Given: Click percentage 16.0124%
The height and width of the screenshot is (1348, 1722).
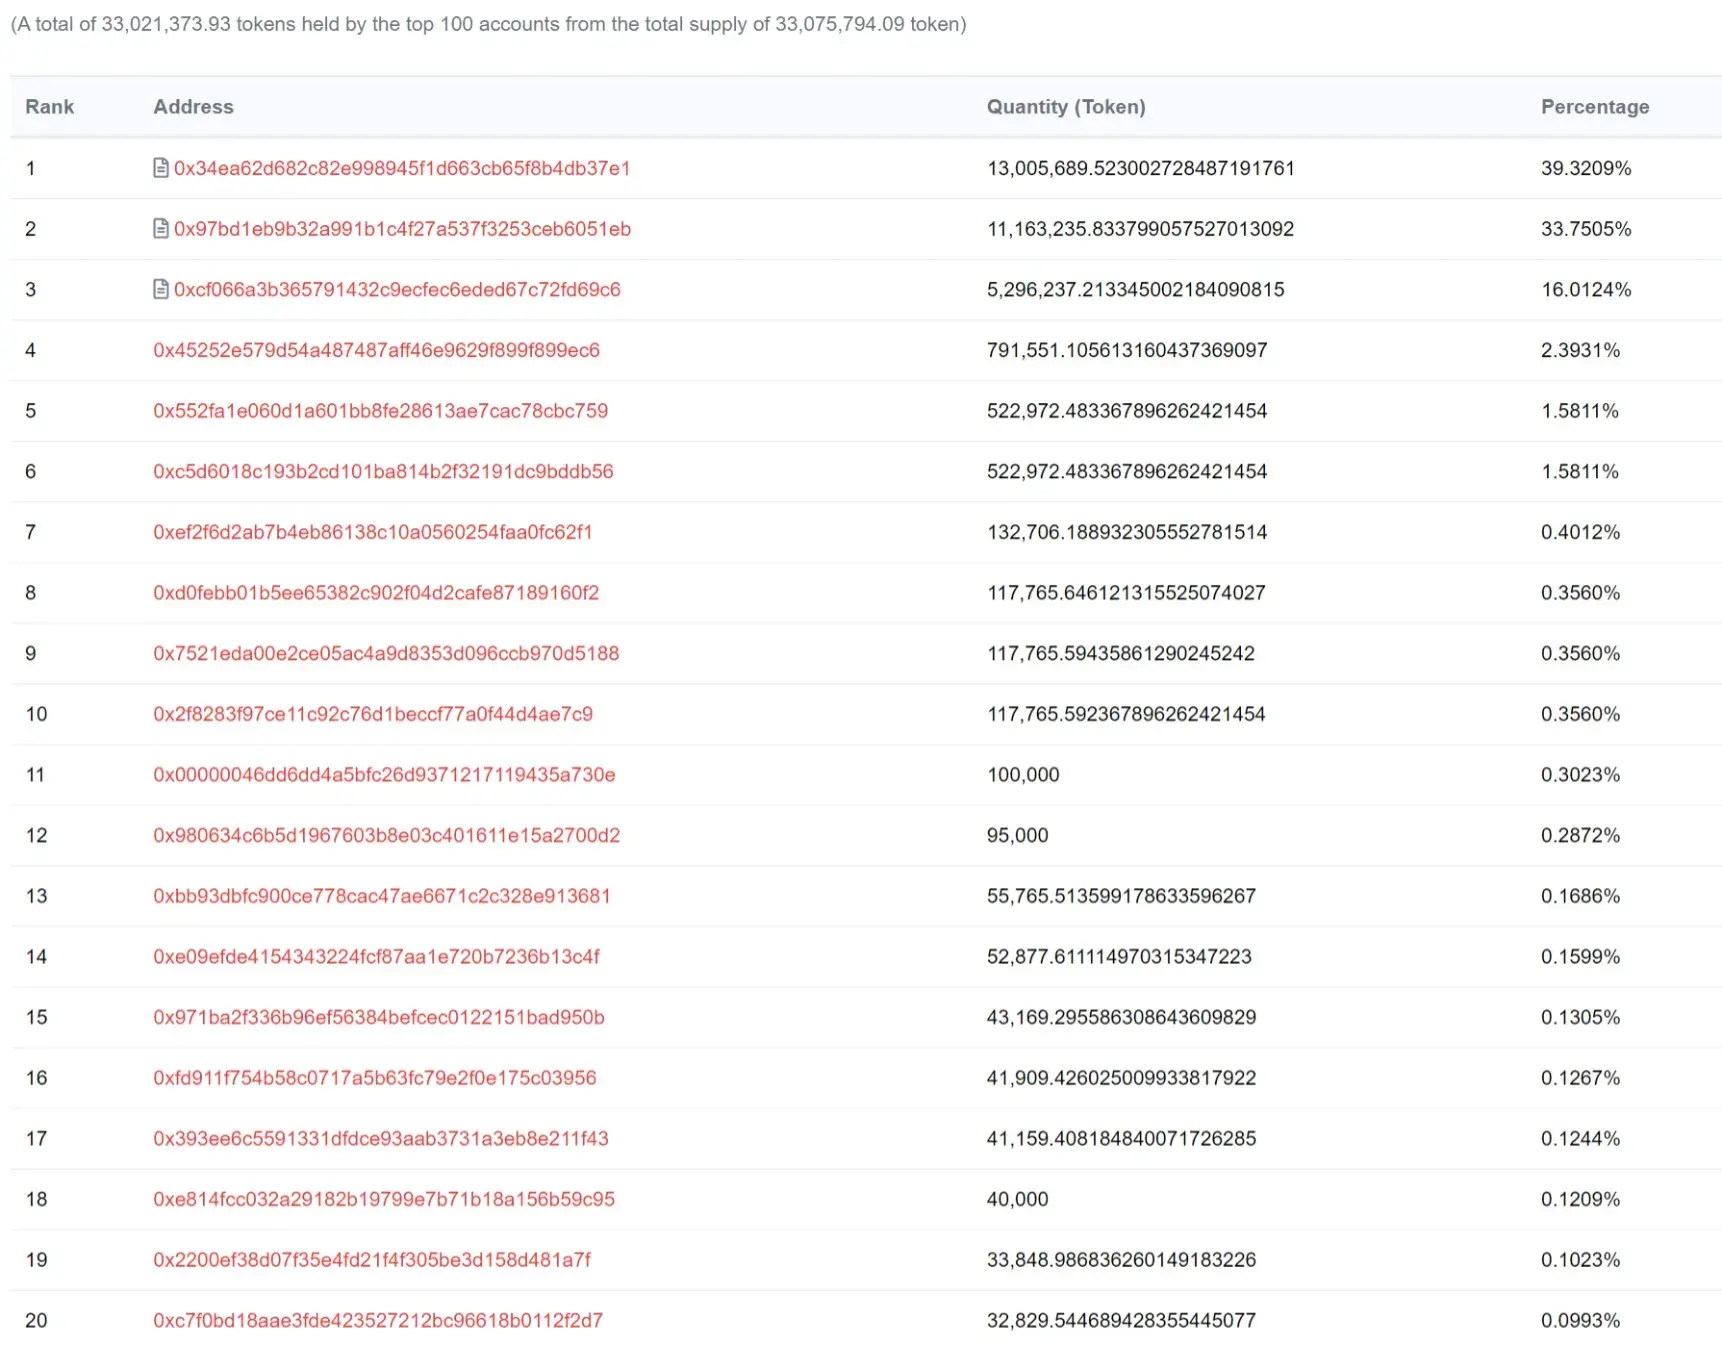Looking at the screenshot, I should [x=1586, y=289].
